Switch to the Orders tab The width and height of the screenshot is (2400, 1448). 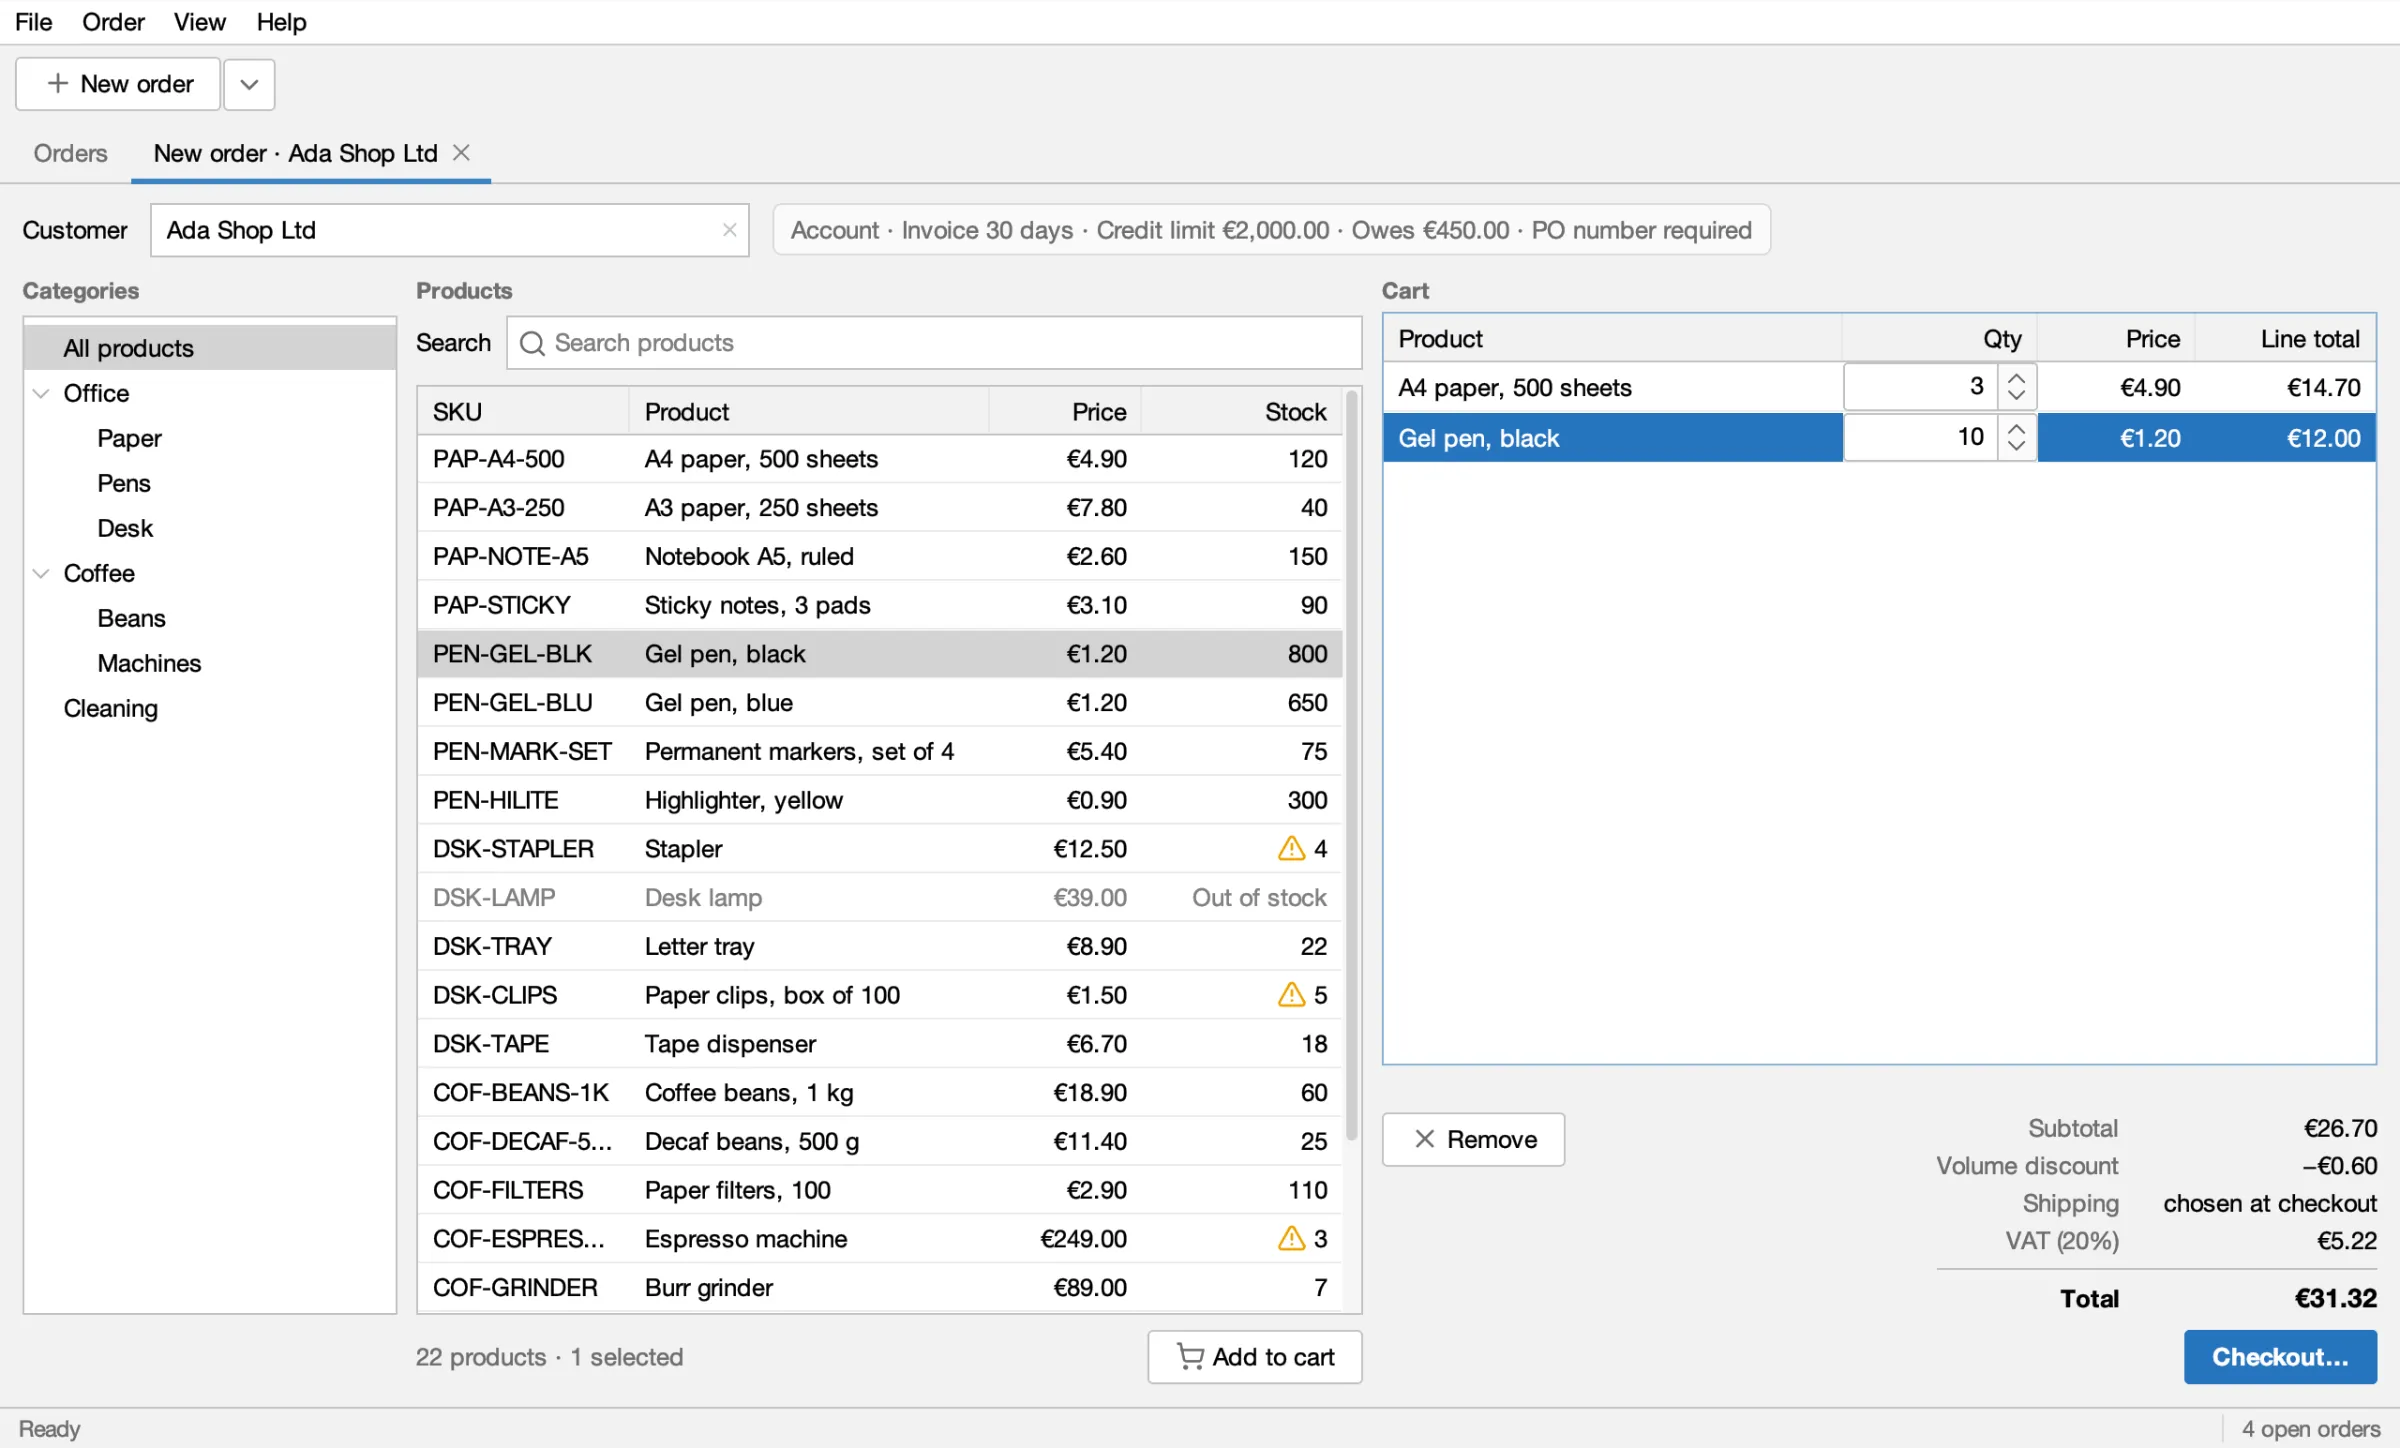click(x=70, y=153)
